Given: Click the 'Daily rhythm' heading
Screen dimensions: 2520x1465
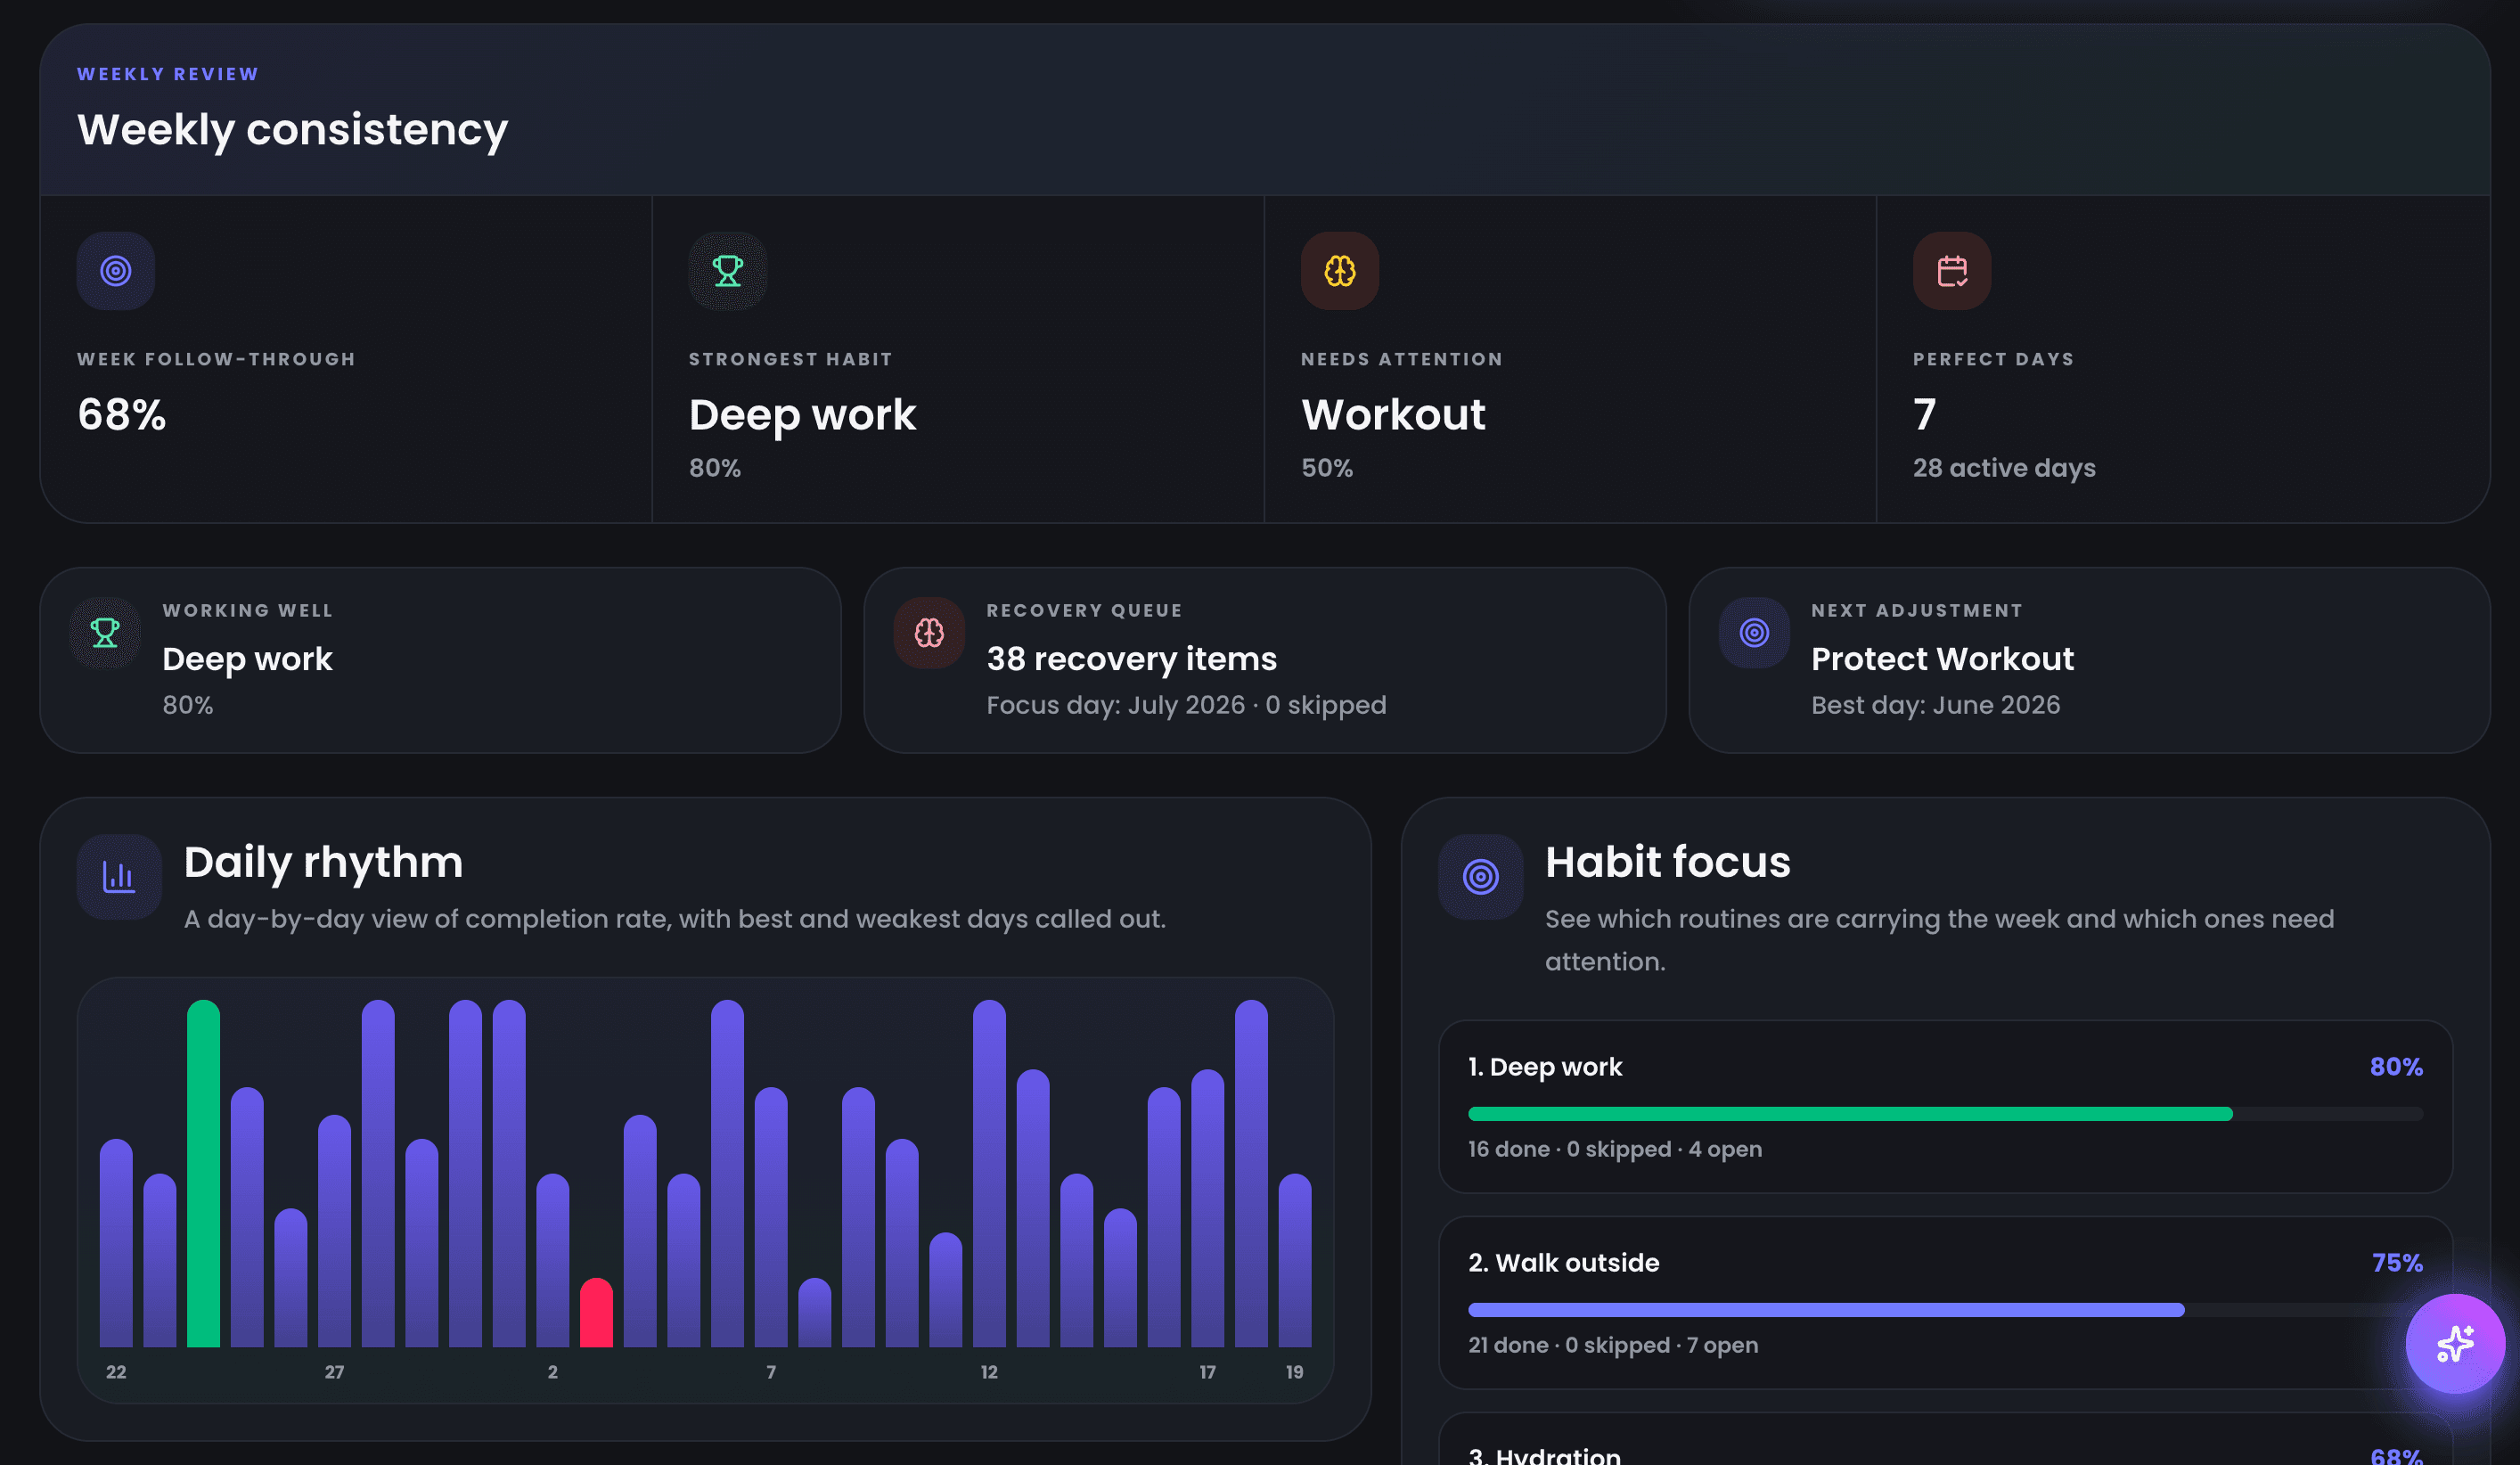Looking at the screenshot, I should coord(324,862).
